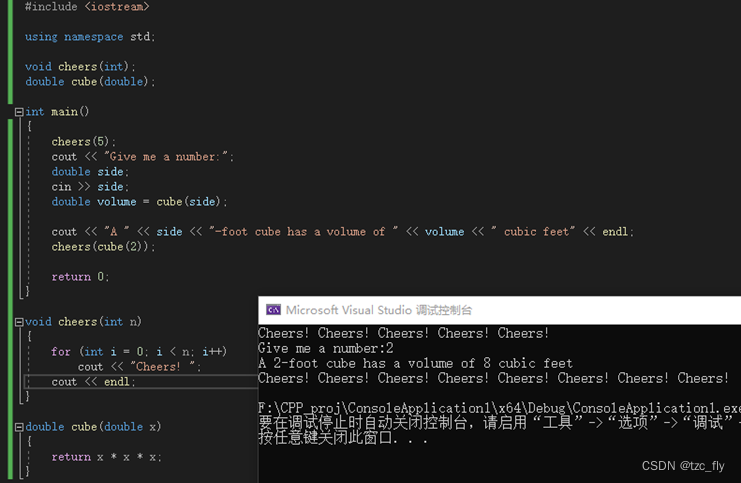This screenshot has width=741, height=483.
Task: Click the Microsoft Visual Studio console title text
Action: pyautogui.click(x=379, y=310)
